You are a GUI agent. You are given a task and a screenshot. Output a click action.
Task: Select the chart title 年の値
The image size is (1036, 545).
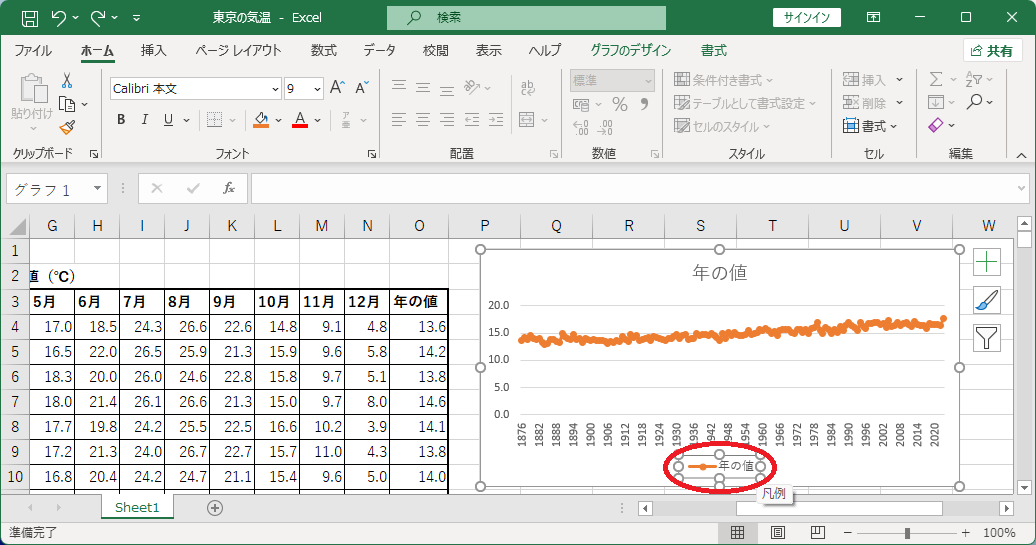pos(720,272)
